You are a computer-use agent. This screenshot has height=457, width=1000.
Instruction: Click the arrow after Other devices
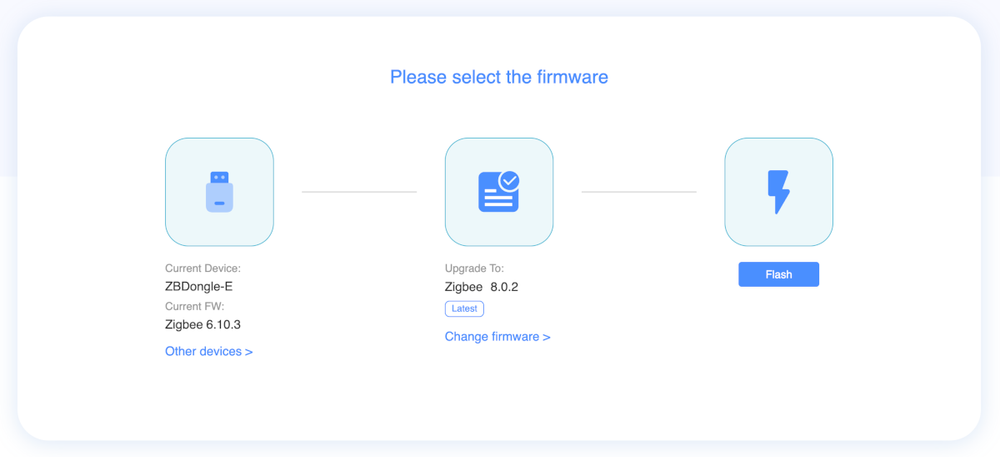[x=249, y=352]
